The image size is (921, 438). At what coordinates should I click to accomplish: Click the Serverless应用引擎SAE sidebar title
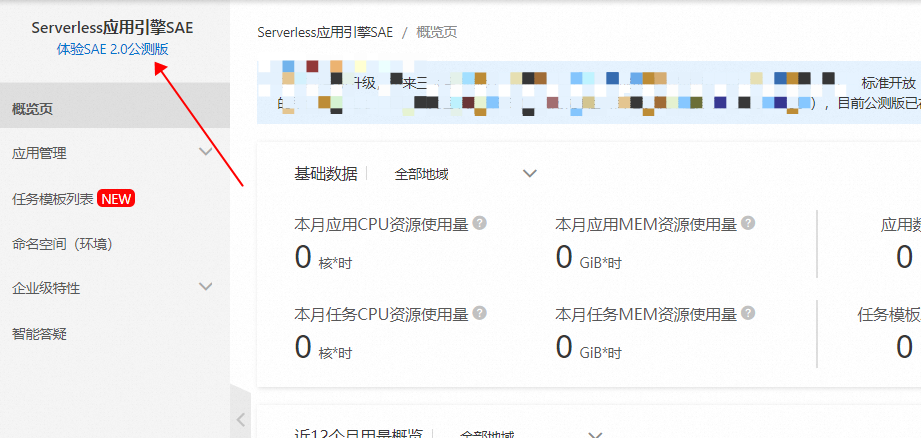pyautogui.click(x=112, y=28)
